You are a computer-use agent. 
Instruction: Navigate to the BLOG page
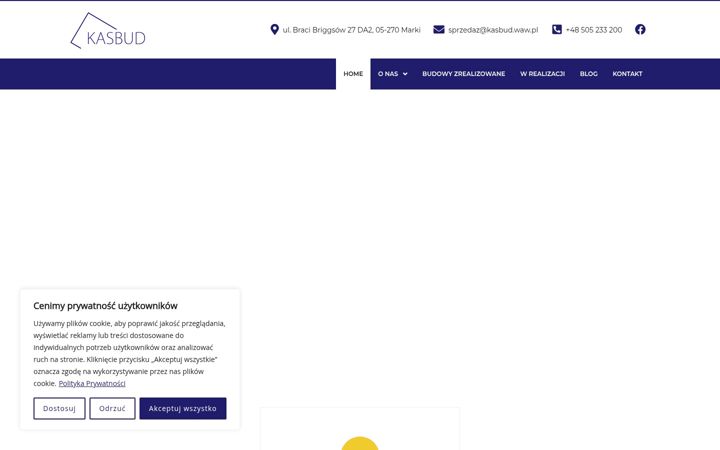(x=589, y=74)
